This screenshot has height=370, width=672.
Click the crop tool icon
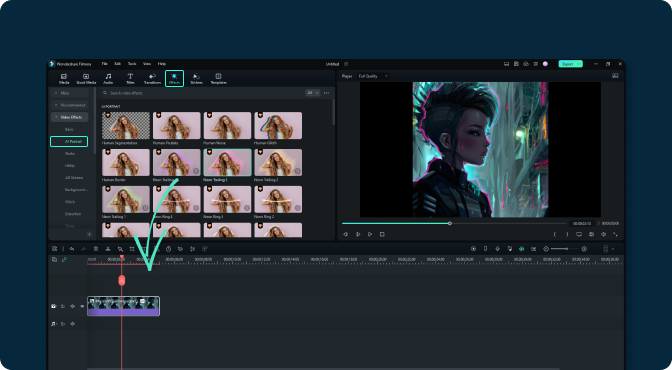[132, 249]
